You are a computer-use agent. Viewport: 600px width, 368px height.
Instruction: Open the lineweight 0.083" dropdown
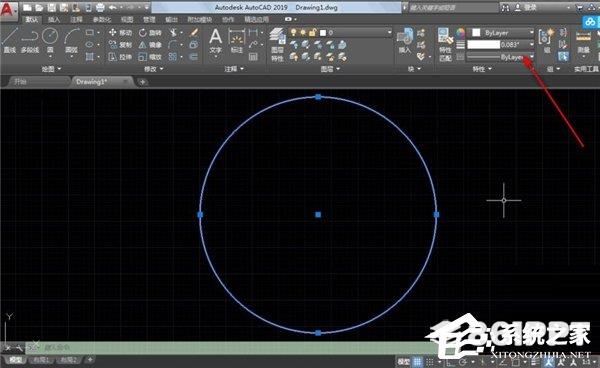coord(499,45)
